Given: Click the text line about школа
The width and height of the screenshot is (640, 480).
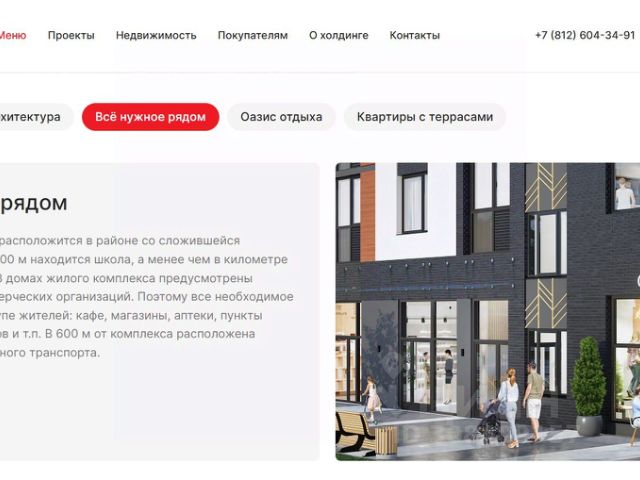Looking at the screenshot, I should tap(144, 260).
